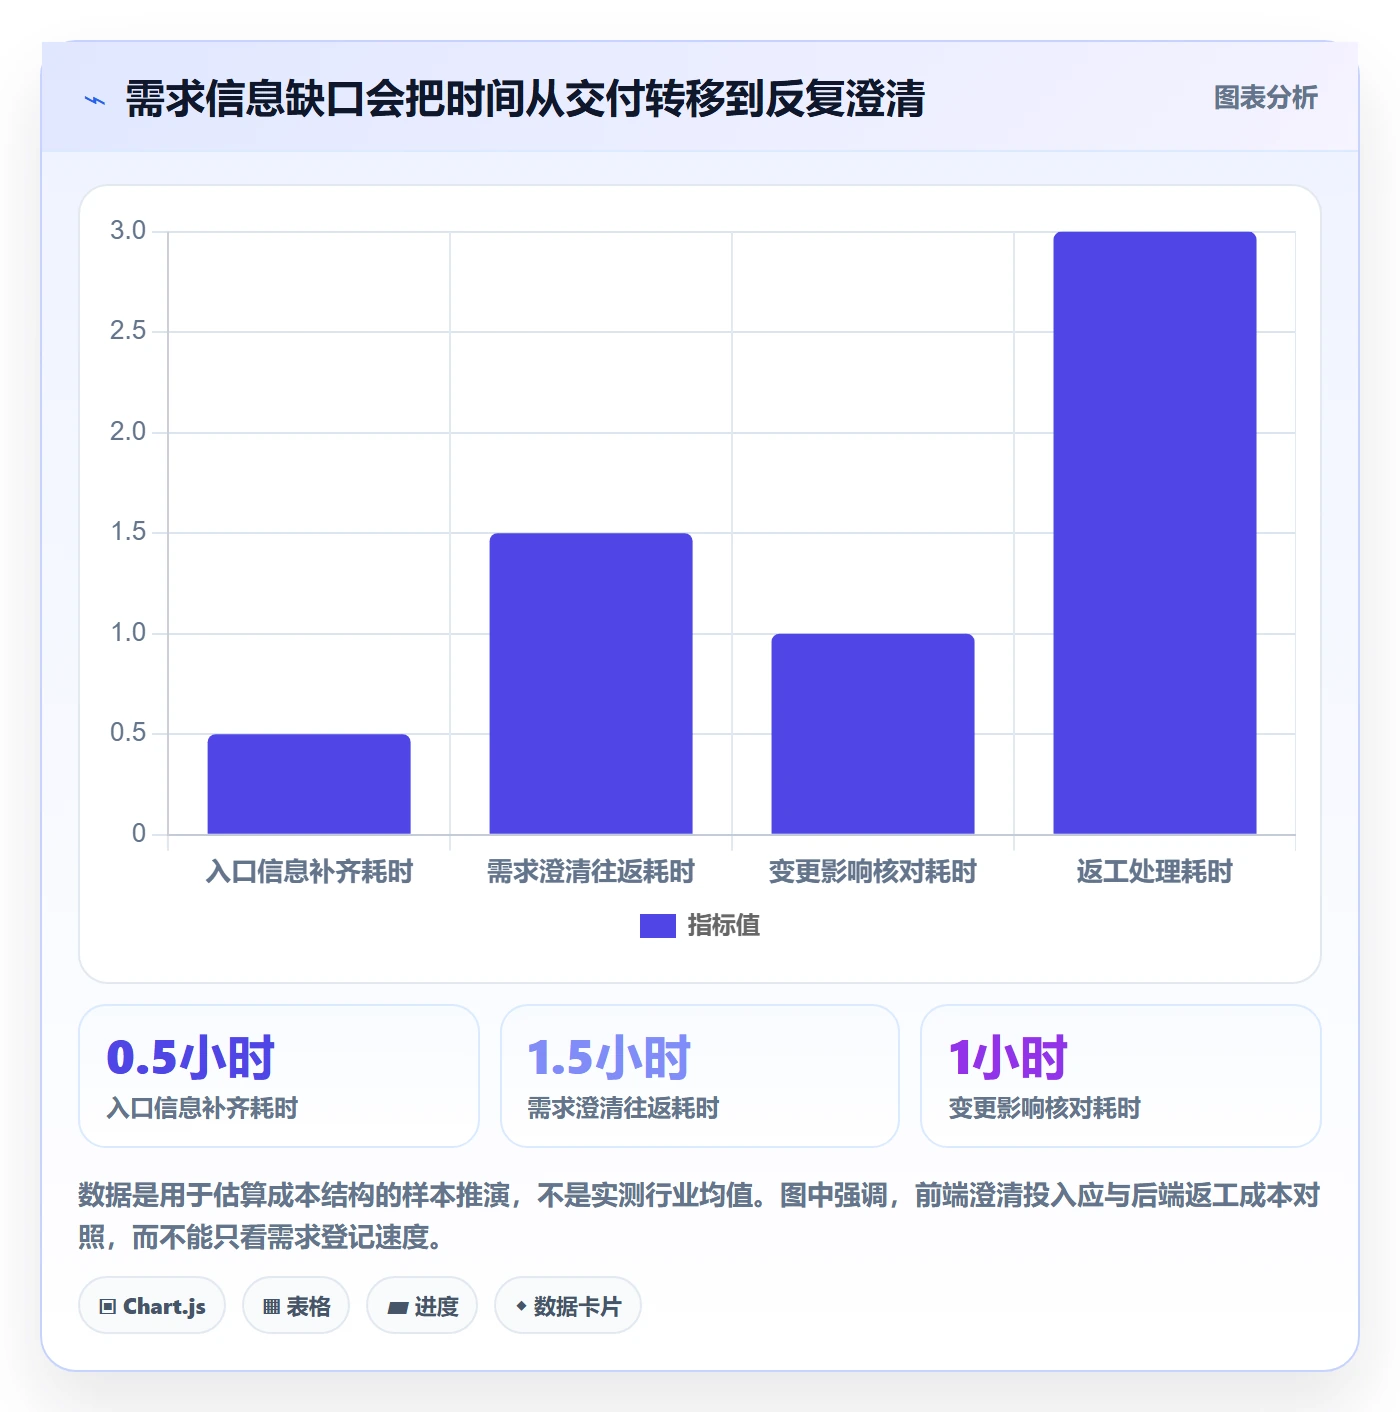Click the chart title 需求信息缺口会把时间从交付转移到反复澄清
Screen dimensions: 1400x1412
[525, 99]
